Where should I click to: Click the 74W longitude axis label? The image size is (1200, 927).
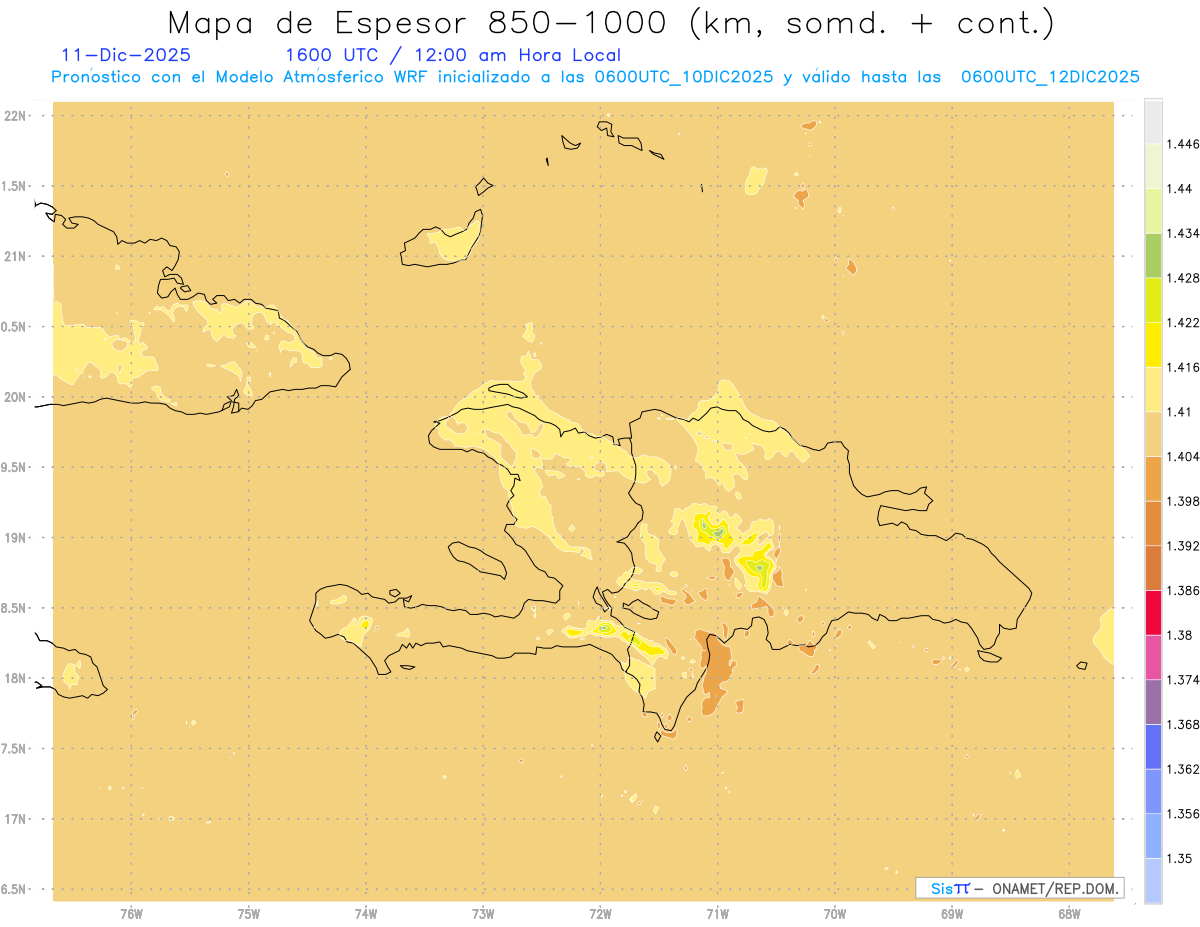tap(366, 914)
